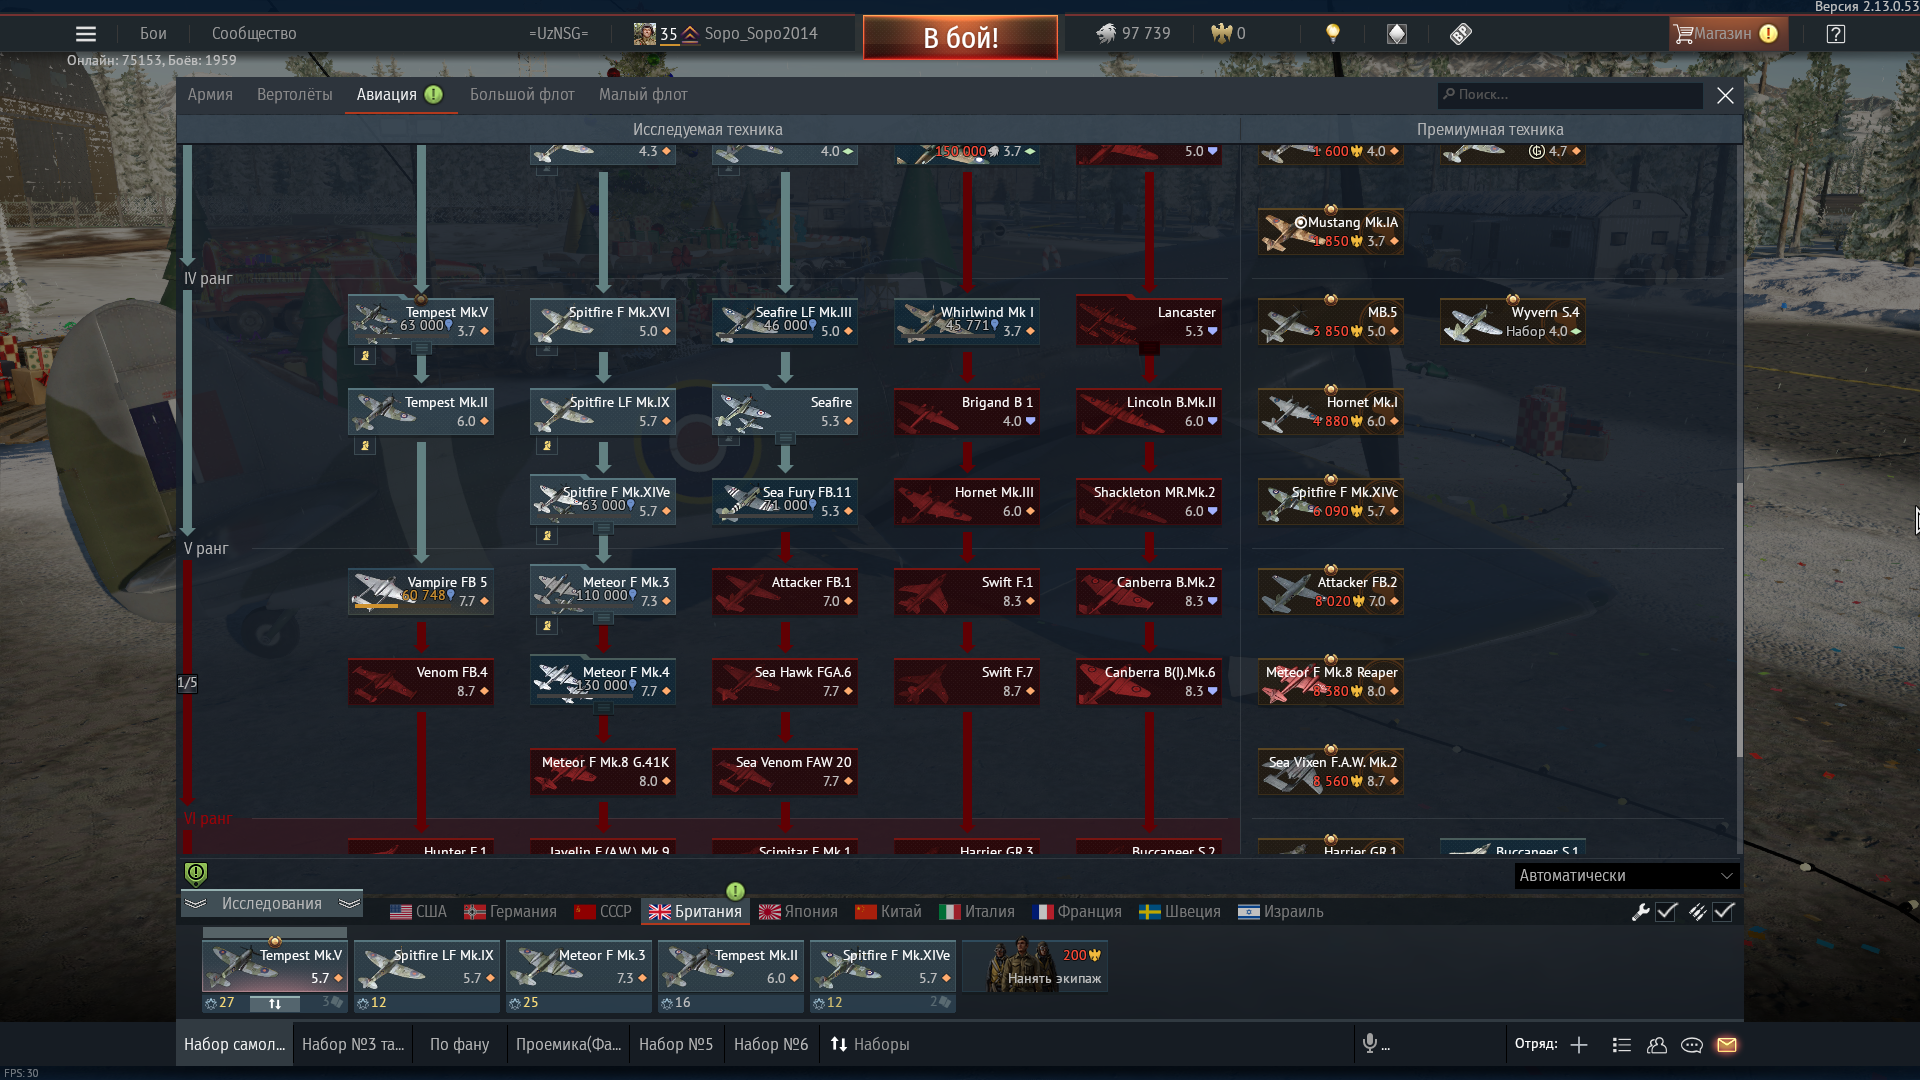The height and width of the screenshot is (1080, 1920).
Task: Open the glowing mail envelope icon
Action: 1727,1045
